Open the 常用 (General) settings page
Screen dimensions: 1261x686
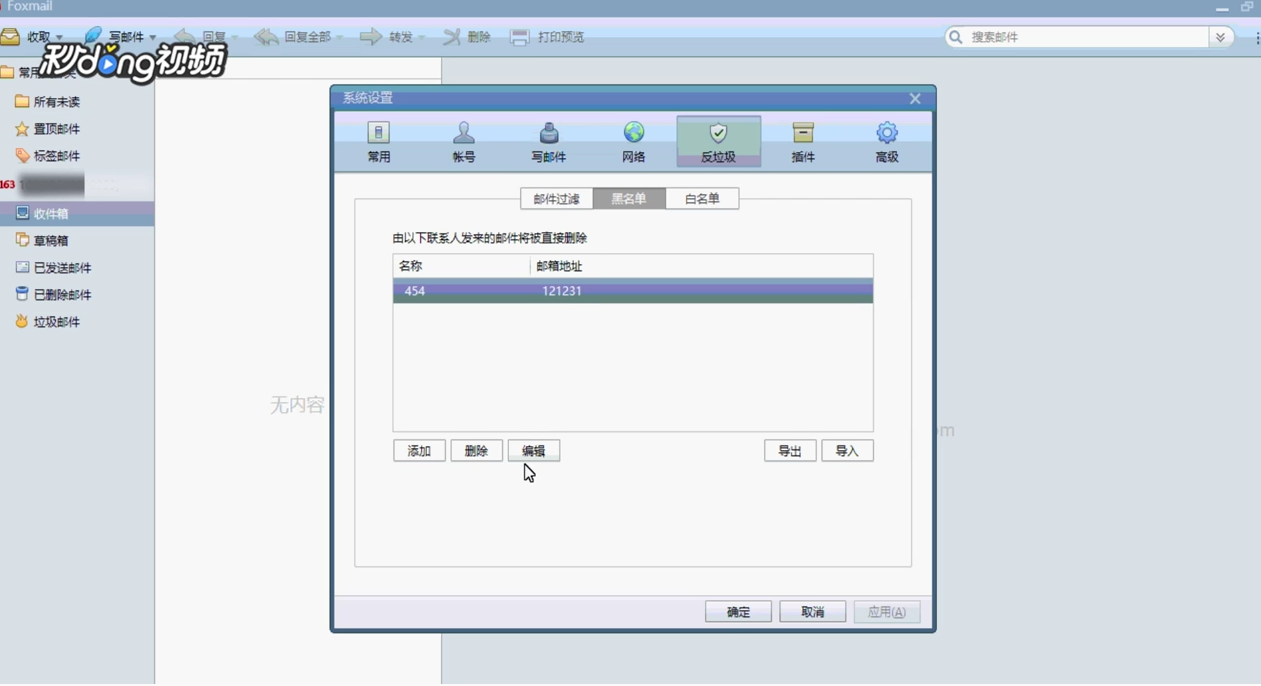[378, 140]
